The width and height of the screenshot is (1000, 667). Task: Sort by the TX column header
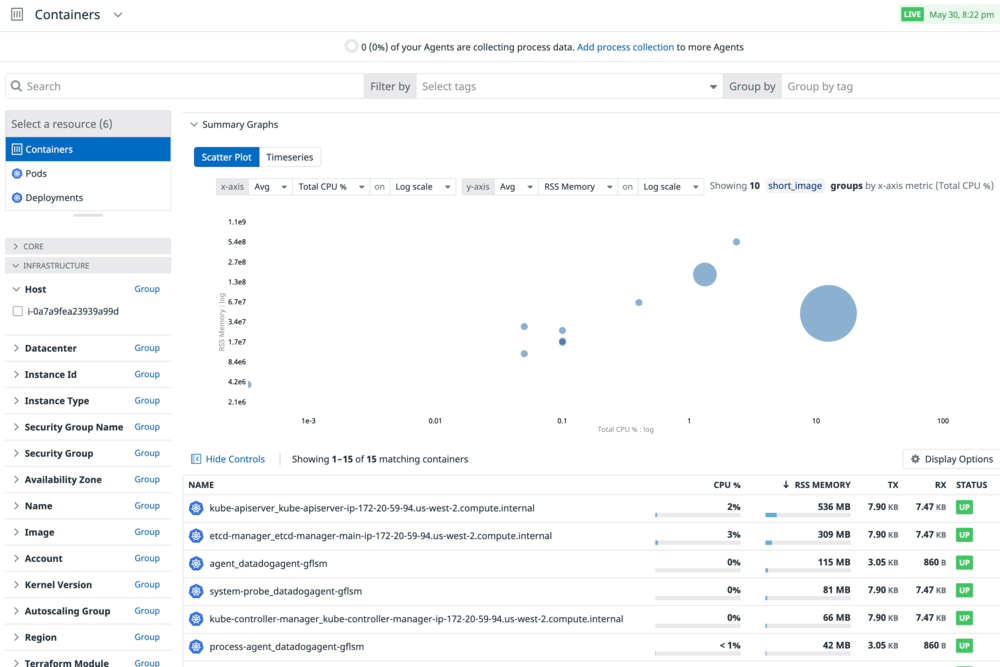point(893,485)
